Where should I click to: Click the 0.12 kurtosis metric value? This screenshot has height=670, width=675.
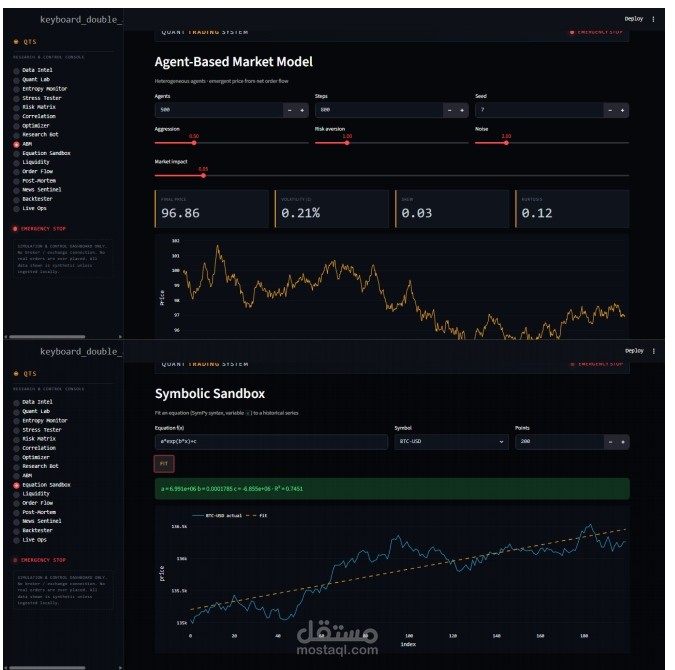point(537,213)
